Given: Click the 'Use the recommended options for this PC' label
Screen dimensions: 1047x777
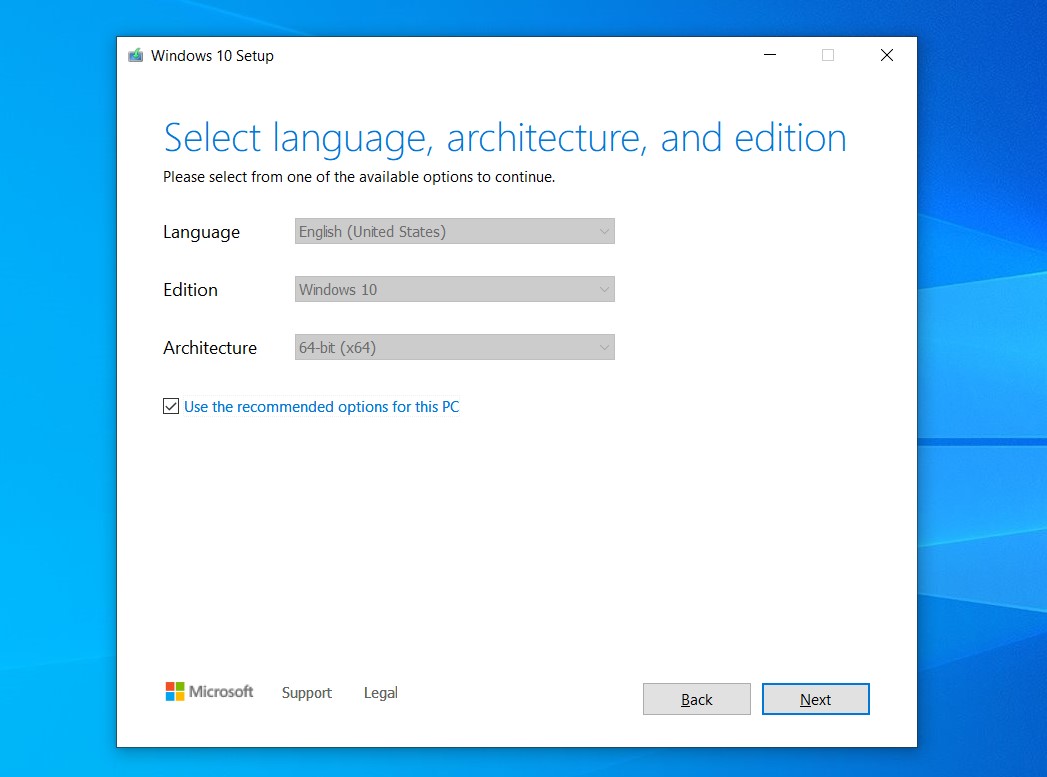Looking at the screenshot, I should pyautogui.click(x=321, y=407).
